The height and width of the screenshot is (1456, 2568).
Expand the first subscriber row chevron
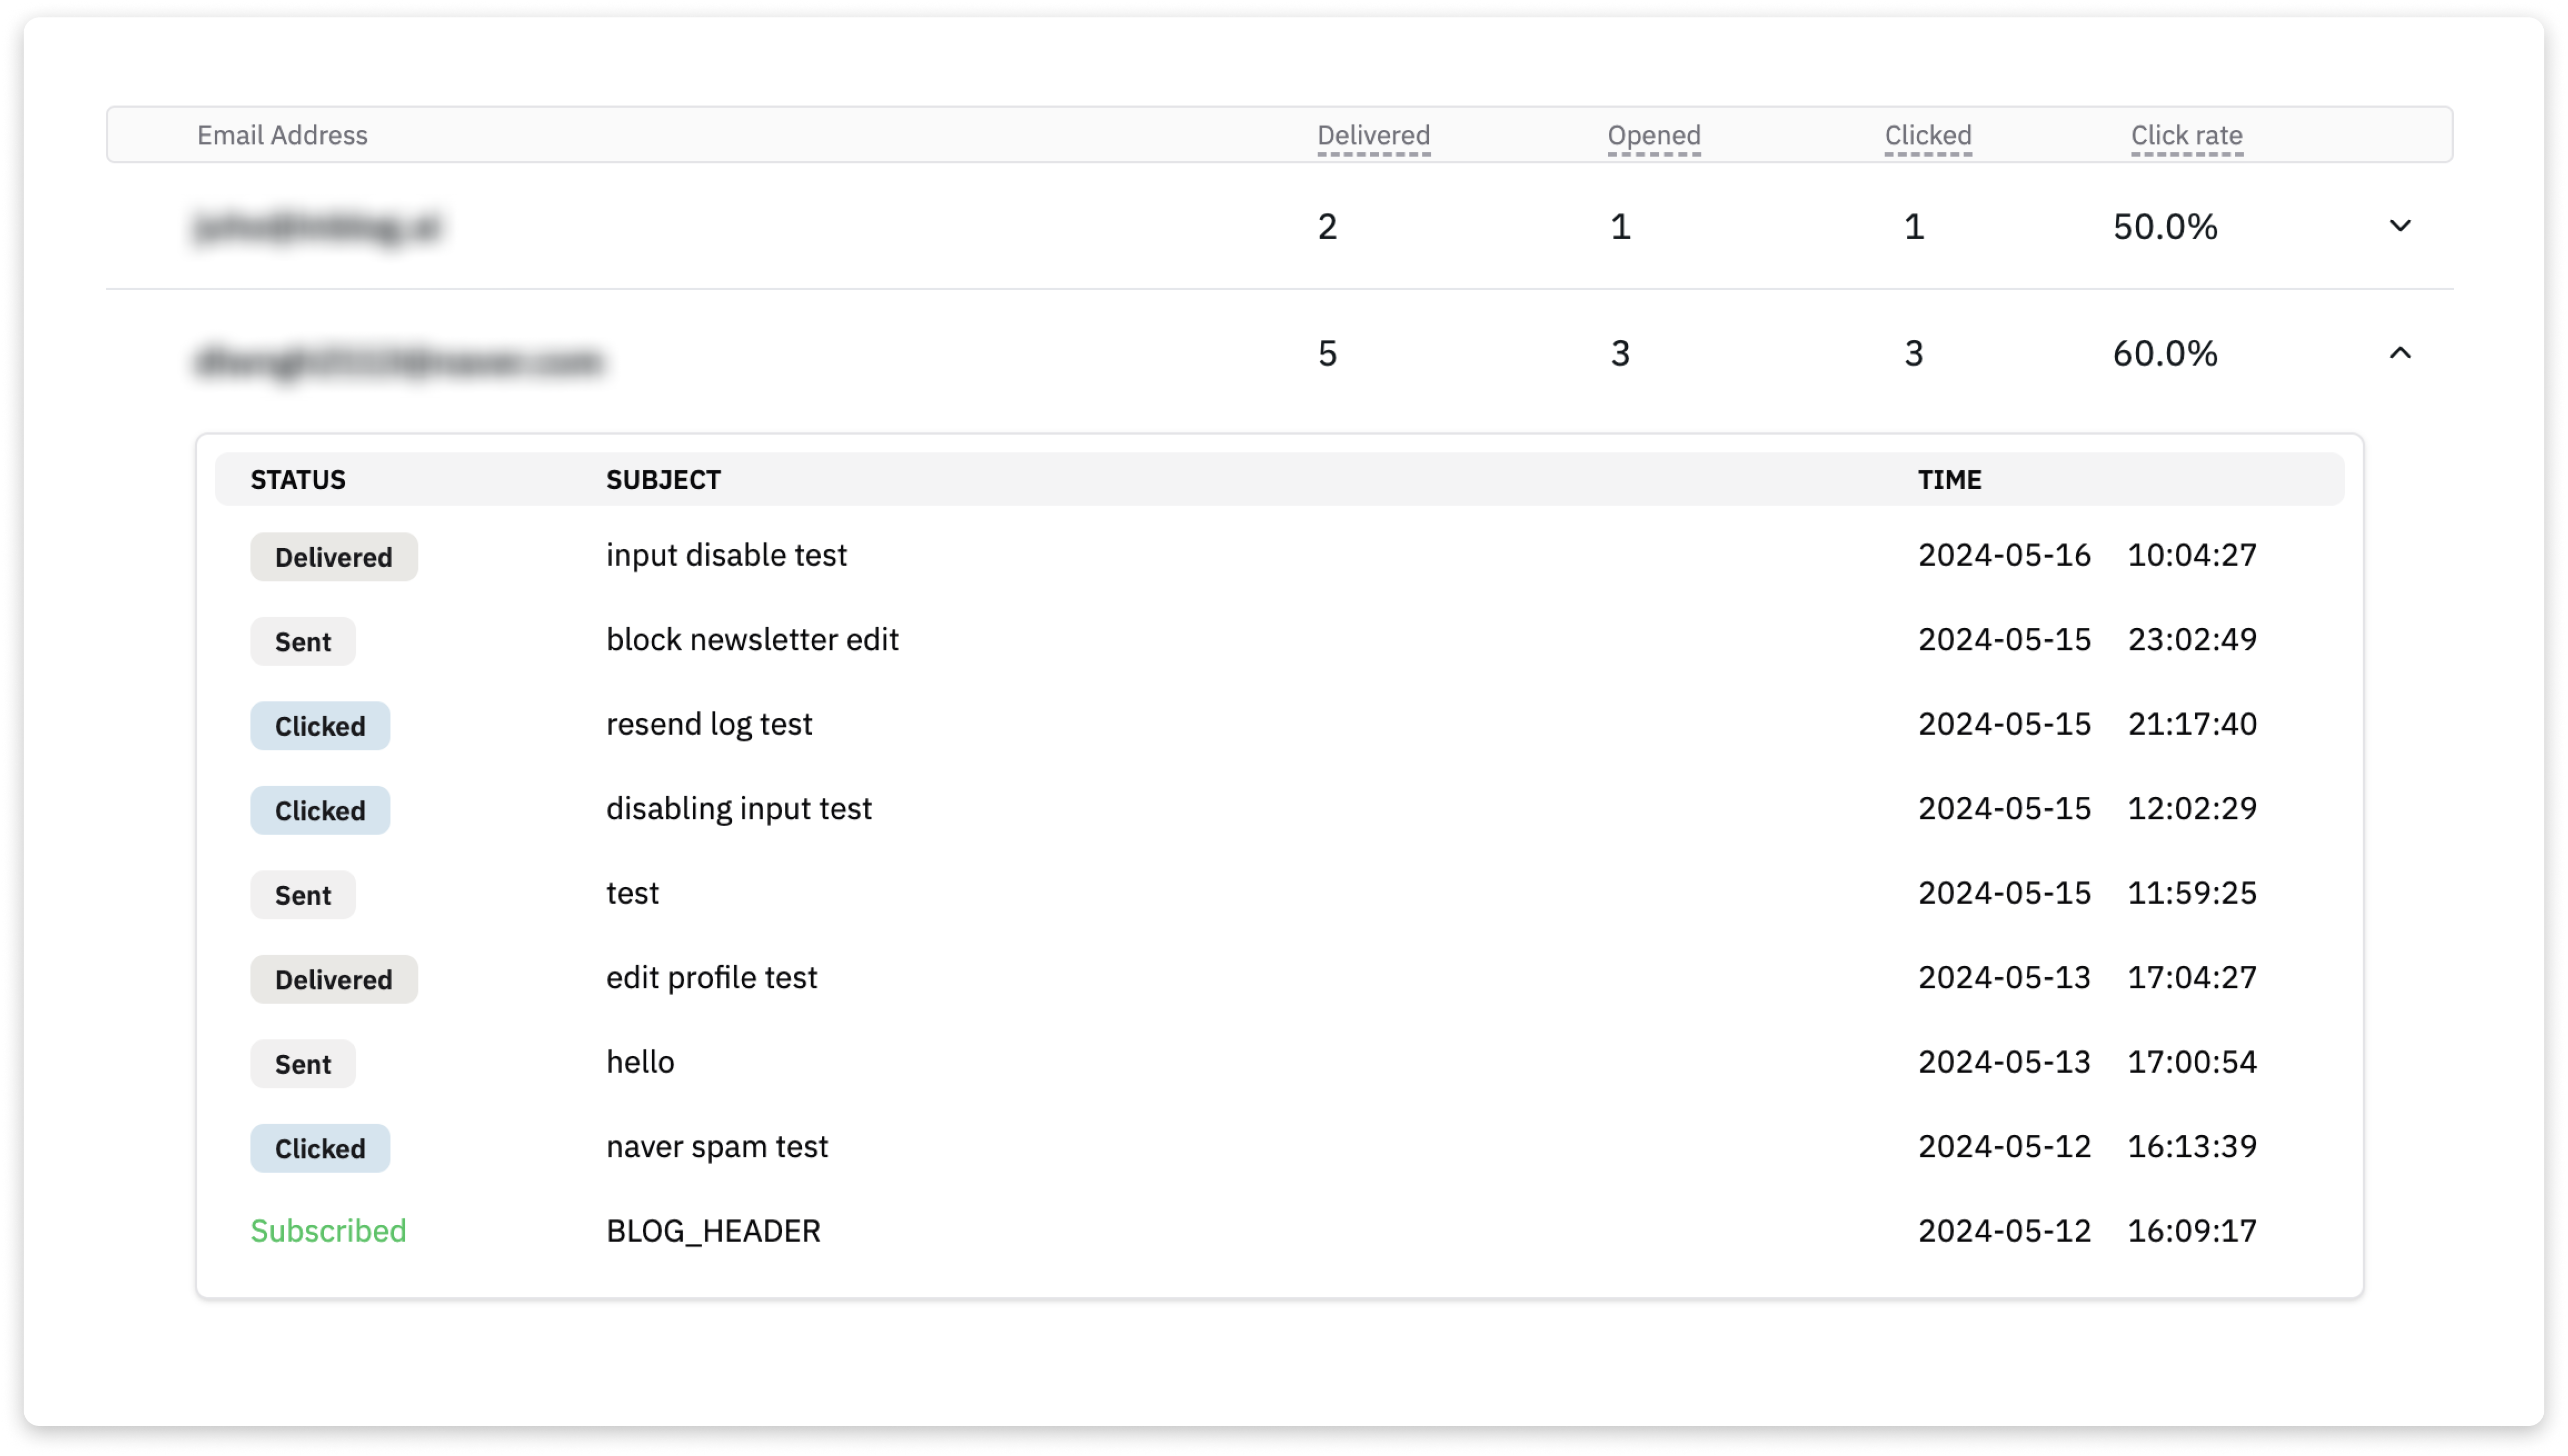[x=2399, y=226]
